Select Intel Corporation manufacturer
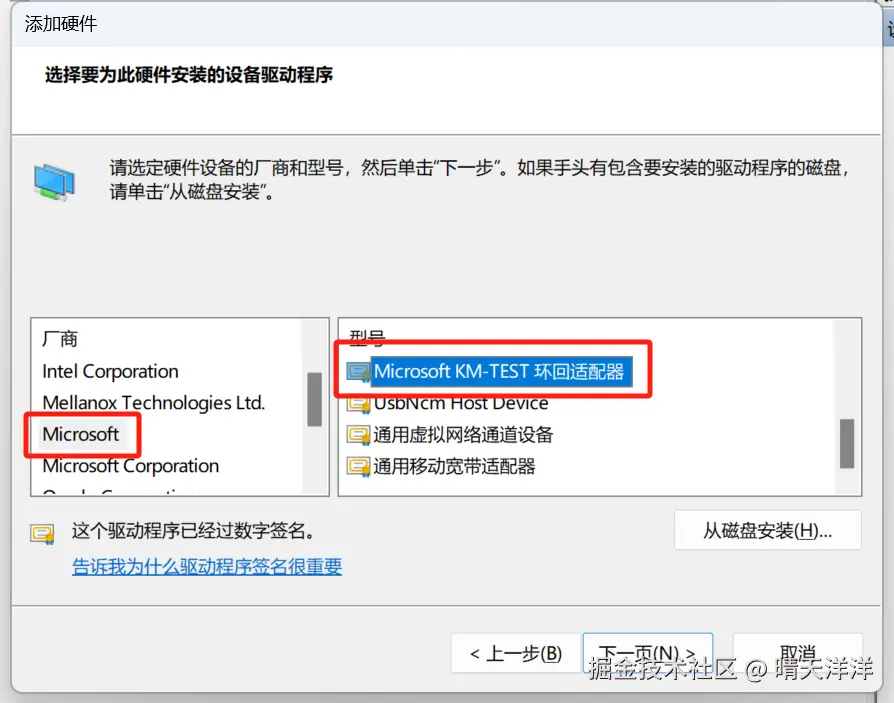Screen dimensions: 894x703 coord(110,372)
